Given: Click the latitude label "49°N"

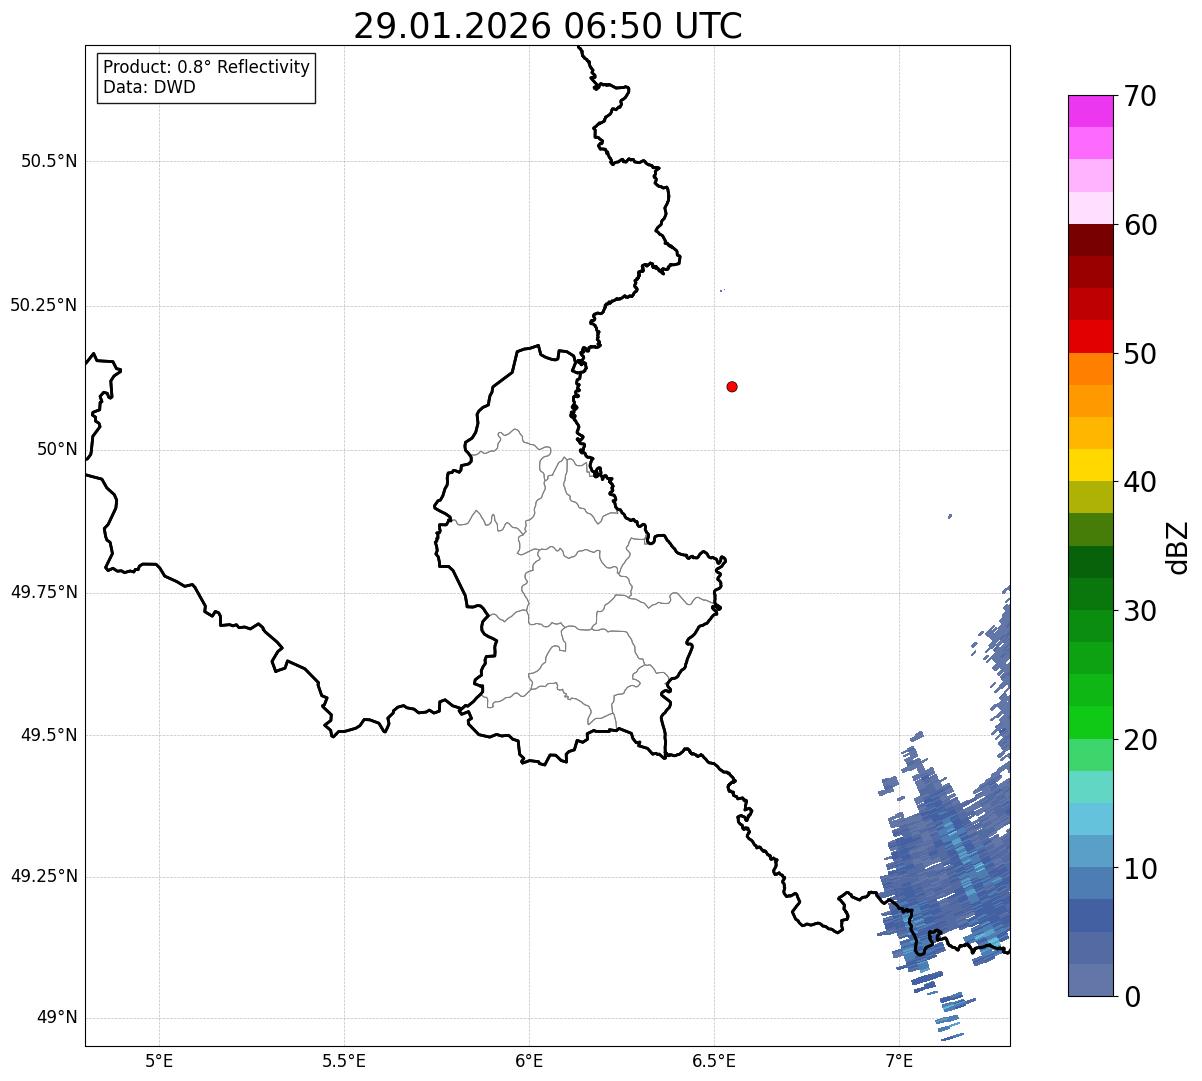Looking at the screenshot, I should tap(57, 1018).
